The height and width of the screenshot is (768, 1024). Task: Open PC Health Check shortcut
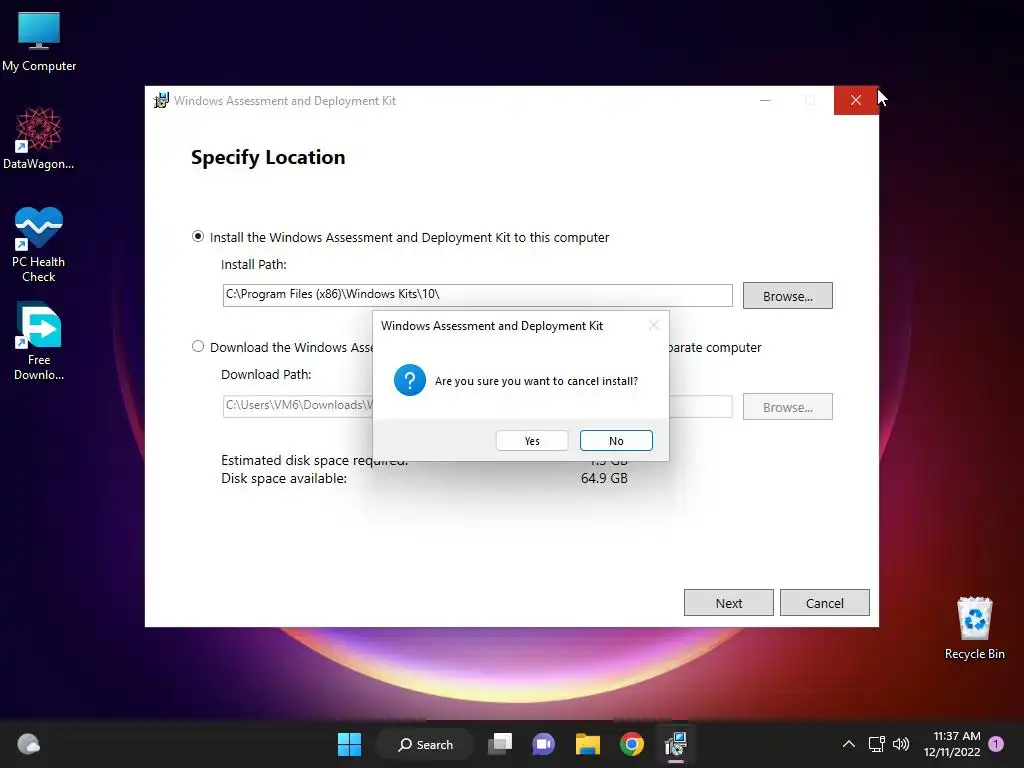(39, 245)
